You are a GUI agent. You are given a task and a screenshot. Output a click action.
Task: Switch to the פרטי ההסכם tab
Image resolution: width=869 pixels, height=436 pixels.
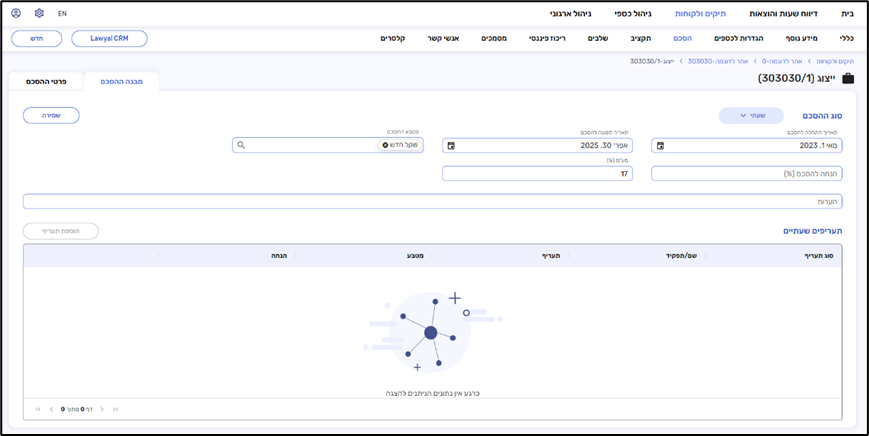[x=45, y=81]
